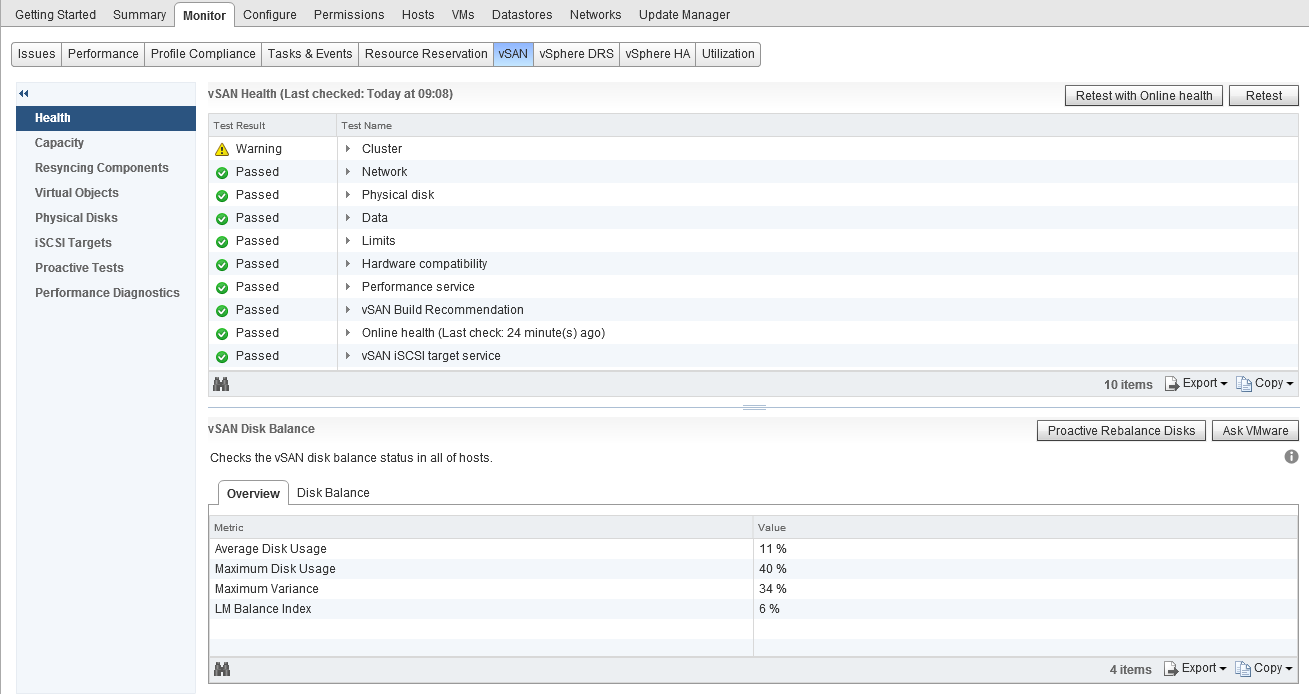Open the Datastores tab
This screenshot has width=1309, height=694.
coord(522,15)
